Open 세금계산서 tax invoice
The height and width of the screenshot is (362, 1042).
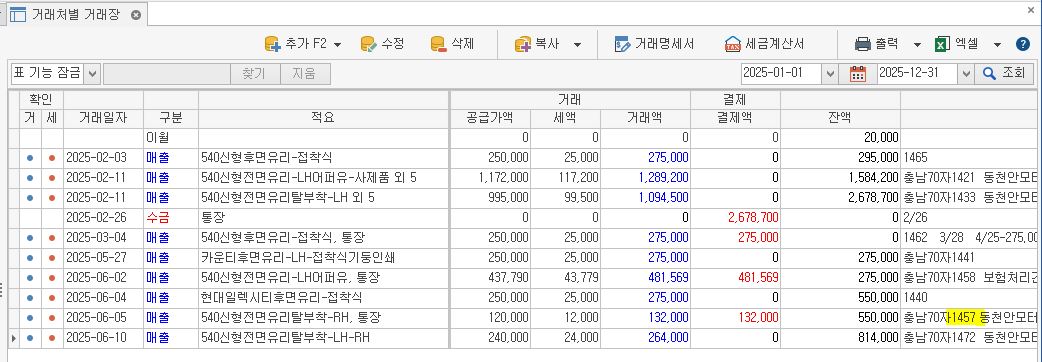[x=764, y=44]
